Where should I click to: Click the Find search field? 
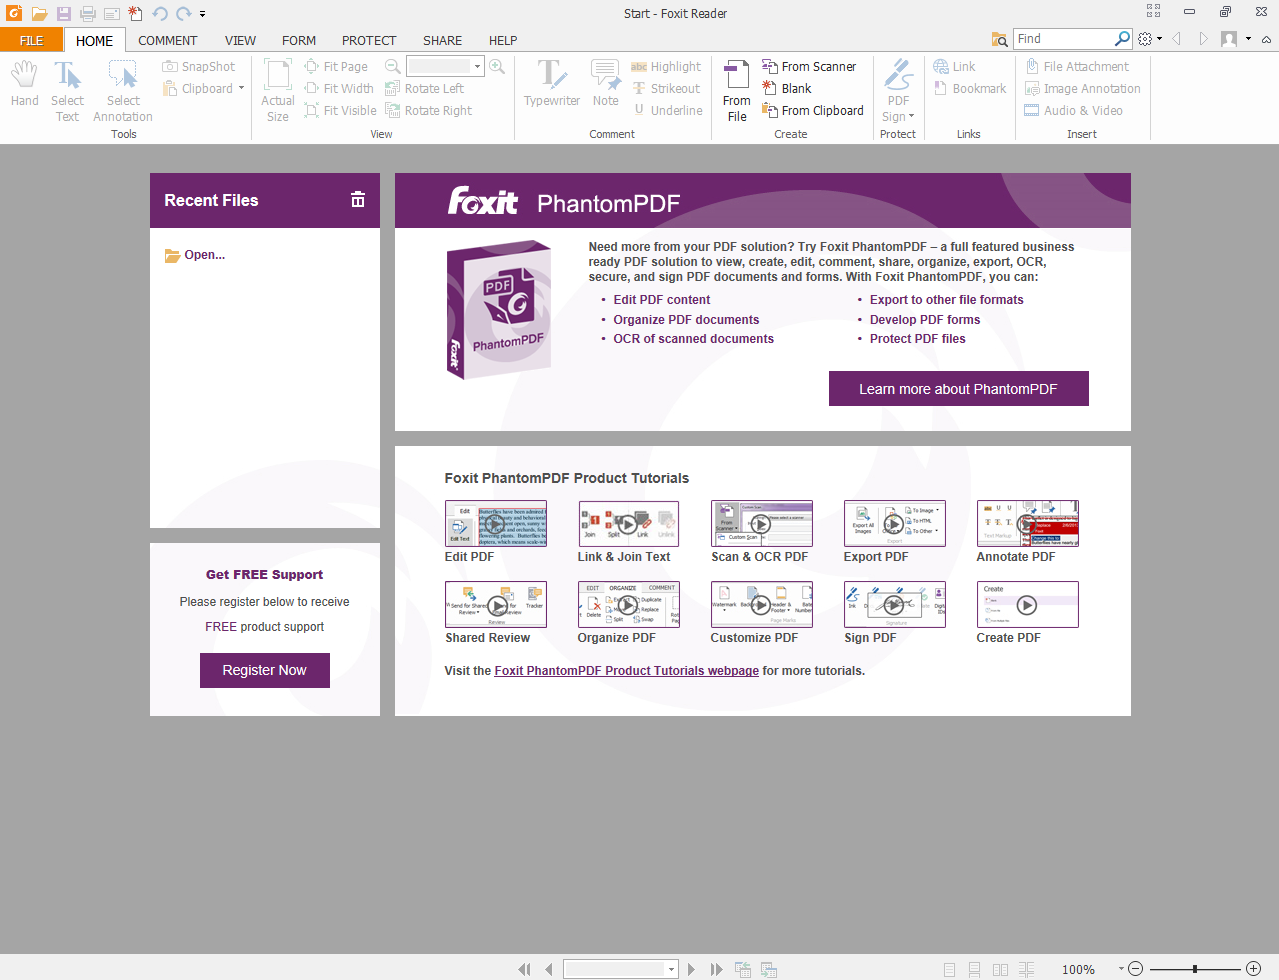pos(1064,39)
